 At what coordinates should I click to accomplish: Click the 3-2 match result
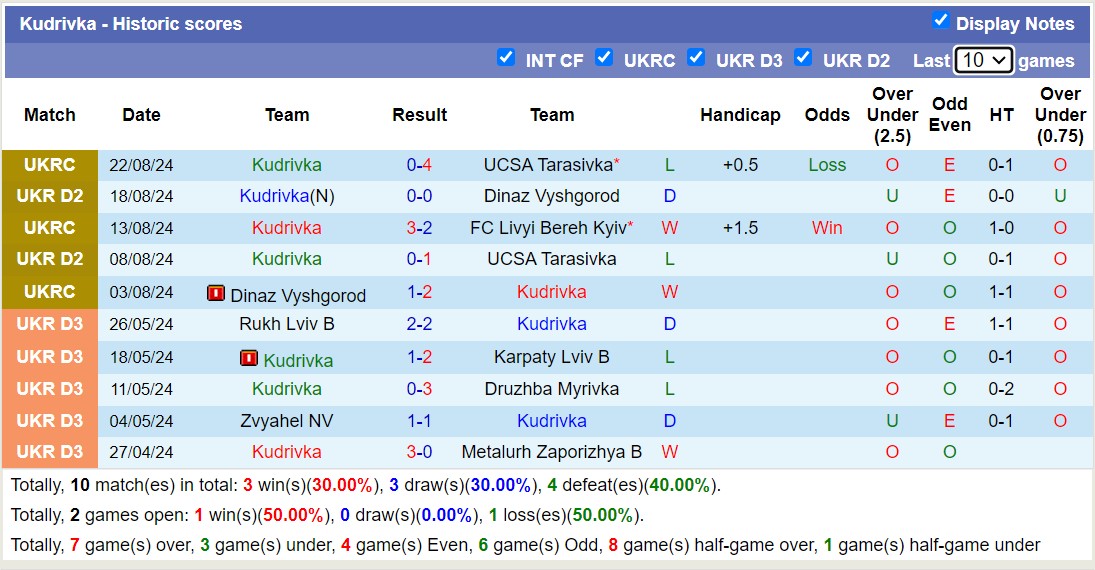419,228
